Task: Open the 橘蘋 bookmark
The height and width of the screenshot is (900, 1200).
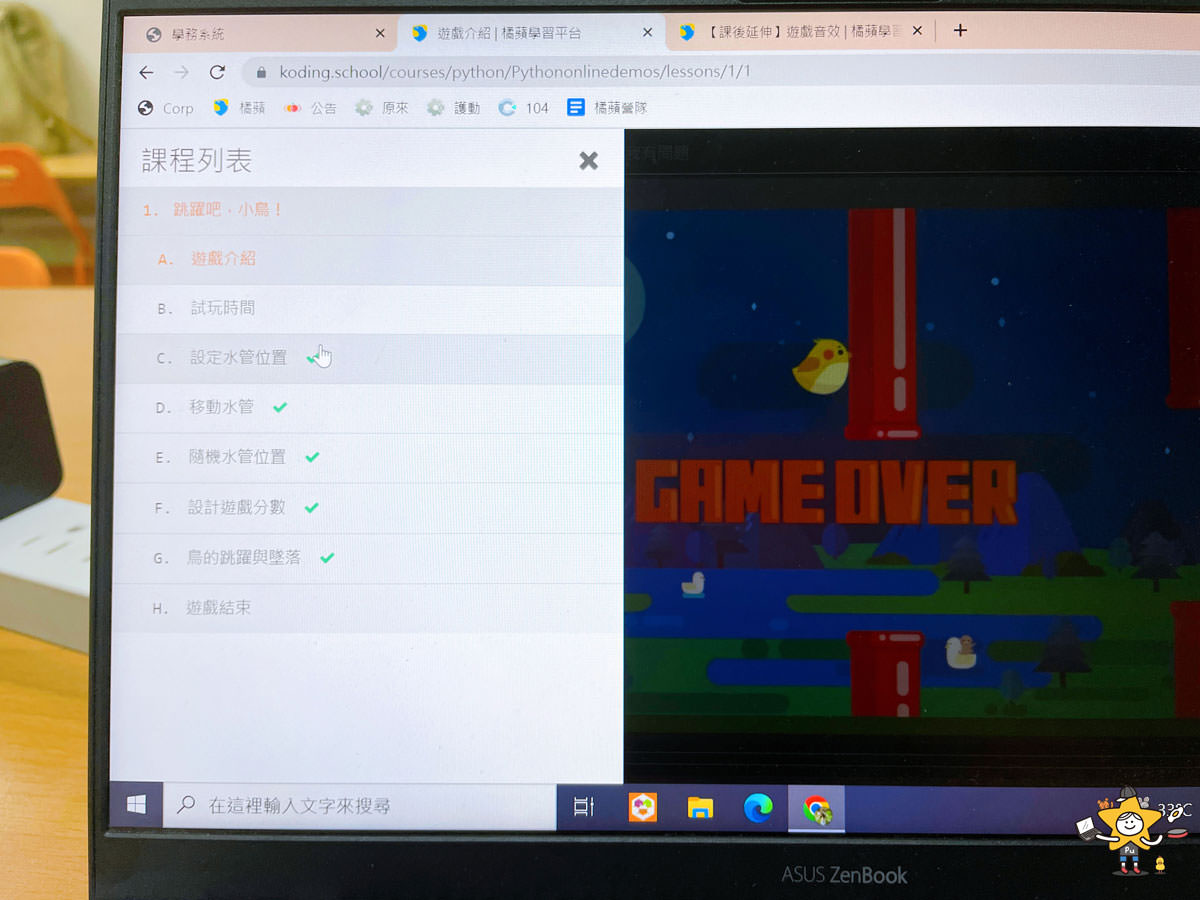Action: point(240,108)
